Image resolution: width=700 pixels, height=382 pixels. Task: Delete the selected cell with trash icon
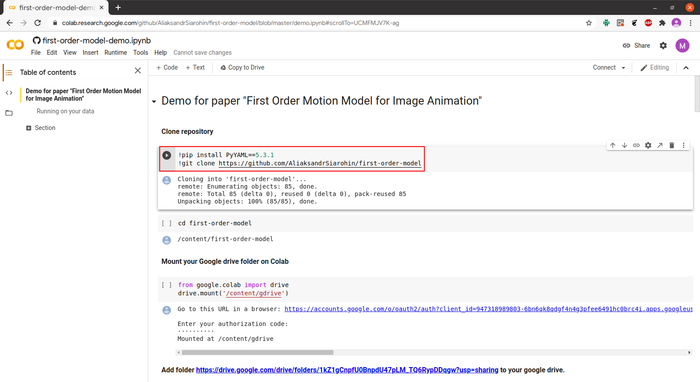point(671,145)
